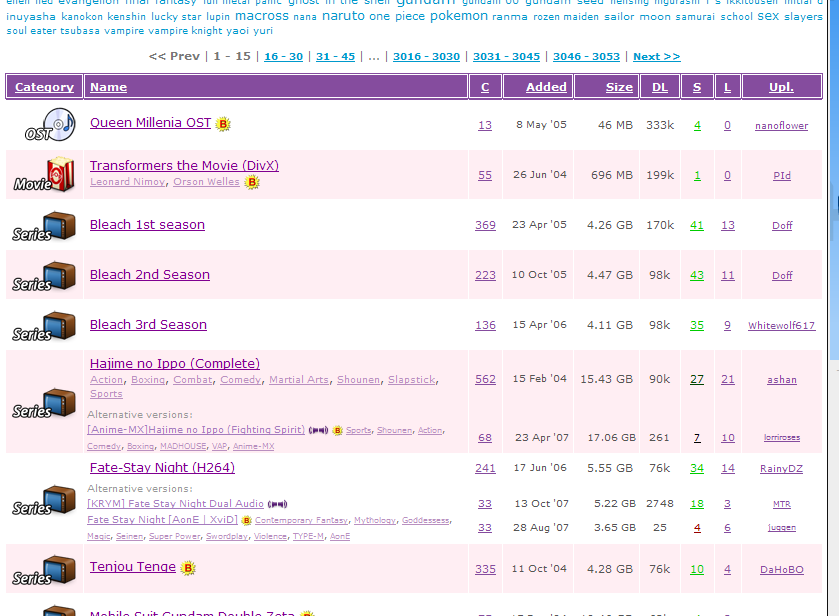Open [KRYM] Fate Stay Night Dual Audio
The image size is (839, 616).
pyautogui.click(x=176, y=504)
